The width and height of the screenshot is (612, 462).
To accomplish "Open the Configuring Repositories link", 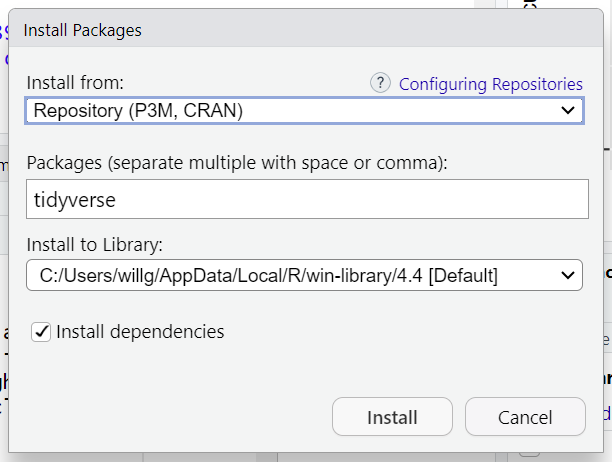I will (491, 84).
